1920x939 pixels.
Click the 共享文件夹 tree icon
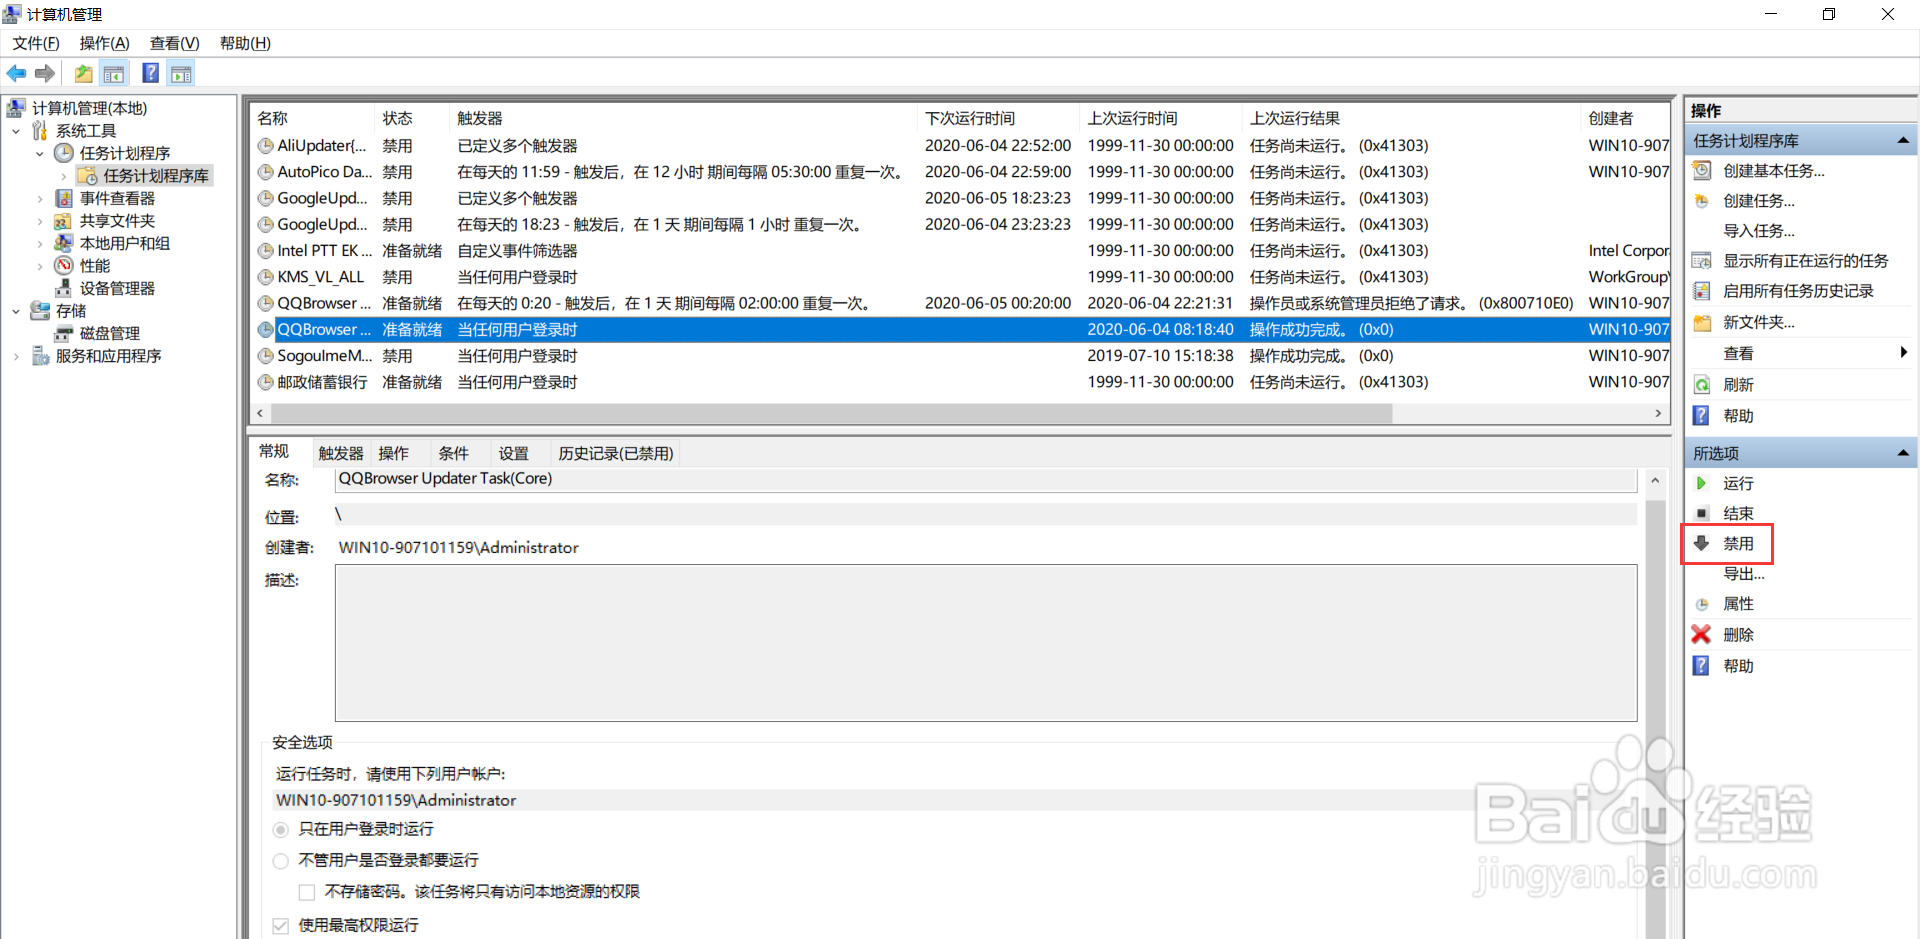point(64,221)
